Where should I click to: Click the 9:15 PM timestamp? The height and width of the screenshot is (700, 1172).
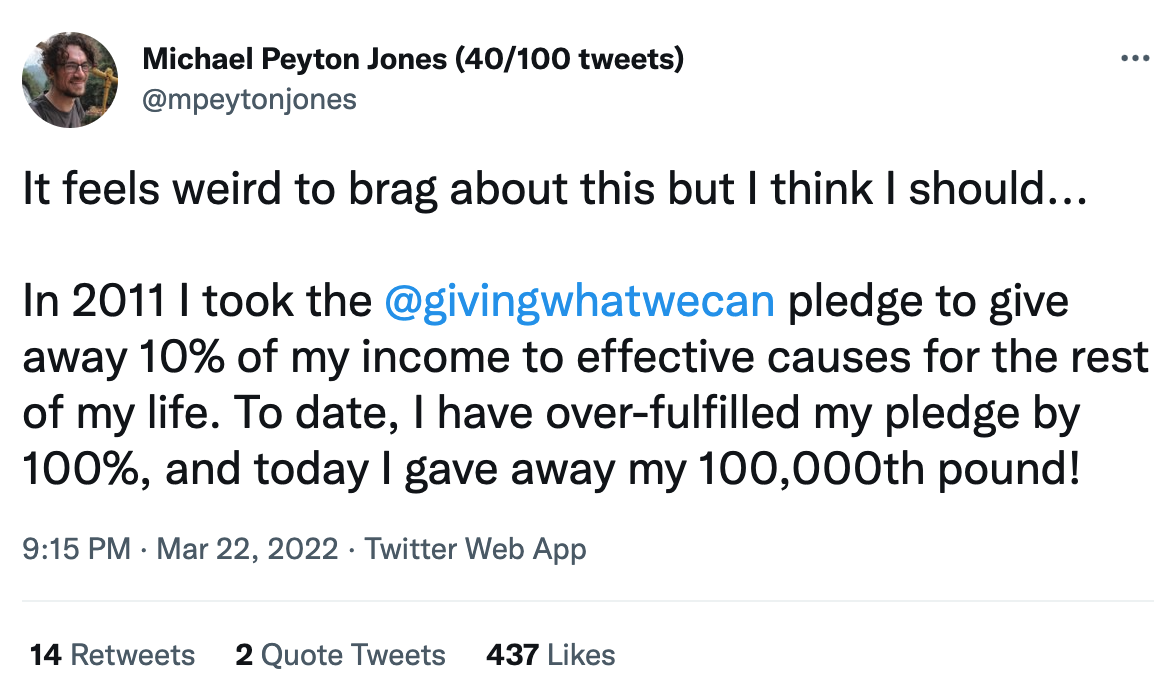coord(76,548)
